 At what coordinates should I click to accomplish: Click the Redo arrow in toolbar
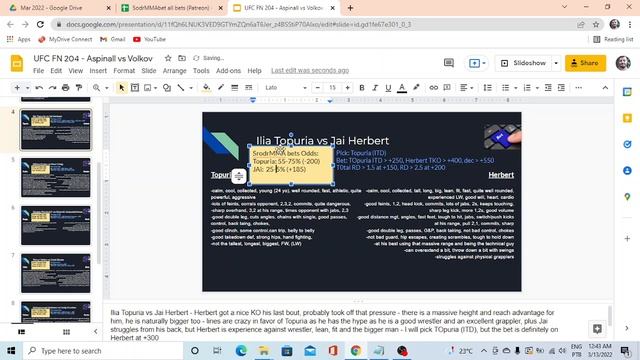click(52, 88)
